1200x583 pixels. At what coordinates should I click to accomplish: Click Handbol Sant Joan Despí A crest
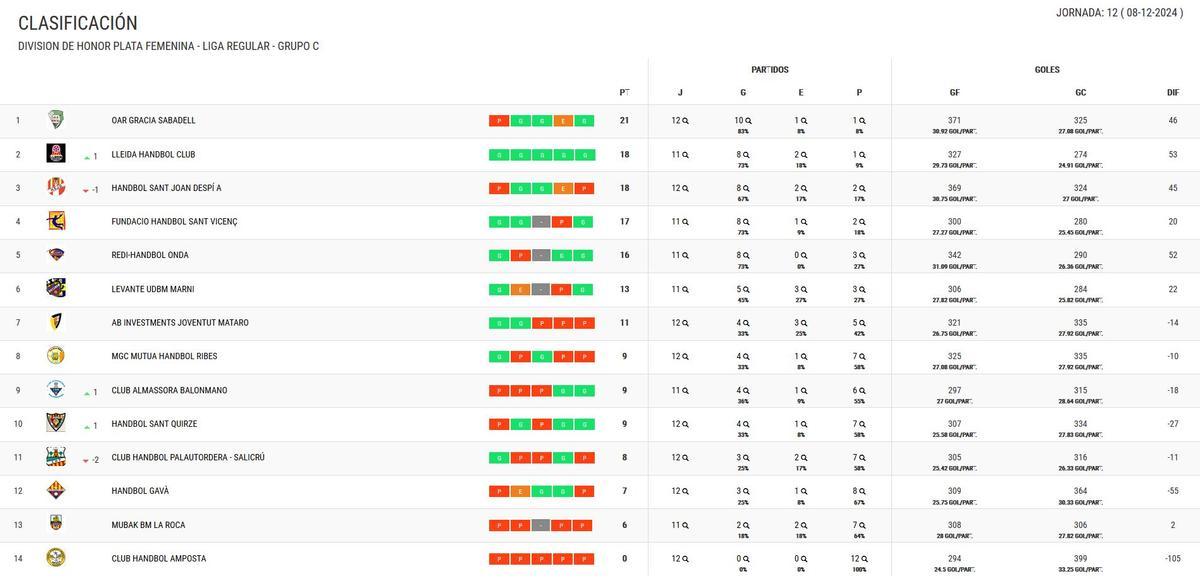[56, 188]
